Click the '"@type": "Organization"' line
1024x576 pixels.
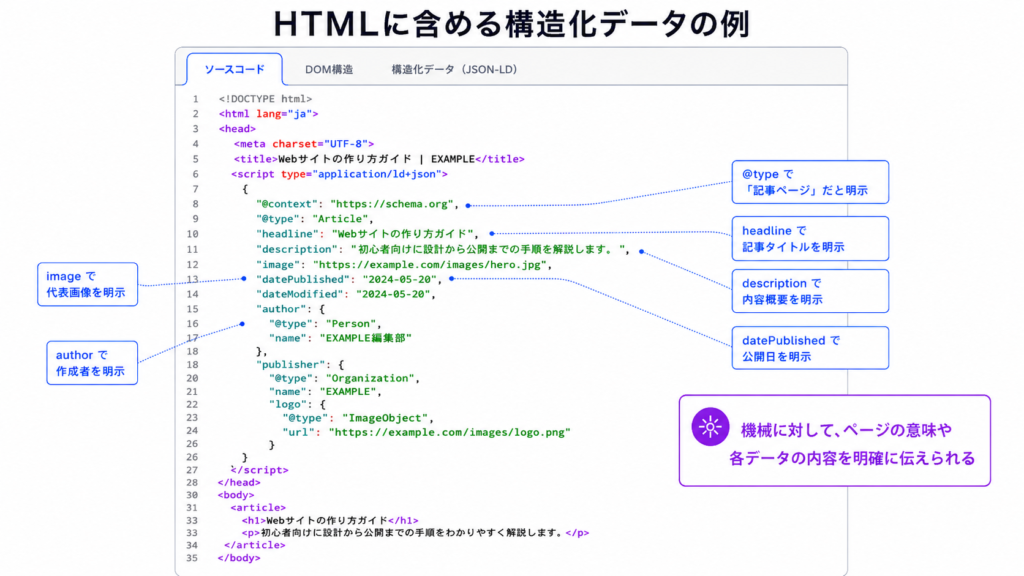(x=344, y=378)
